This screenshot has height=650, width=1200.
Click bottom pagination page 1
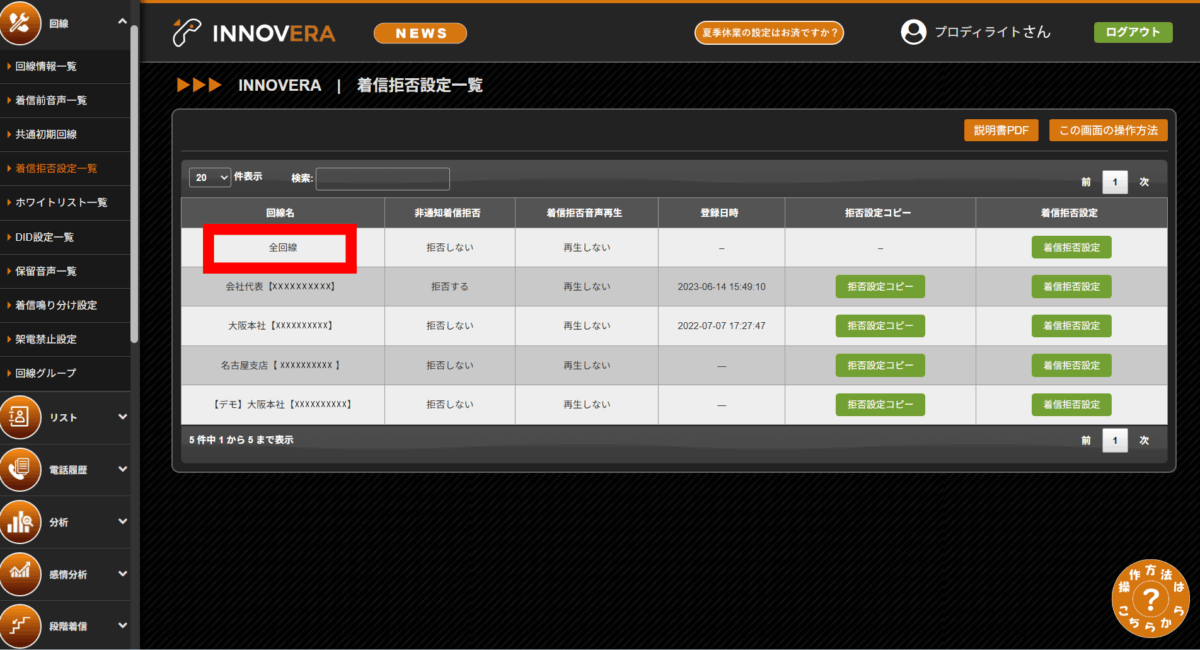(x=1115, y=440)
